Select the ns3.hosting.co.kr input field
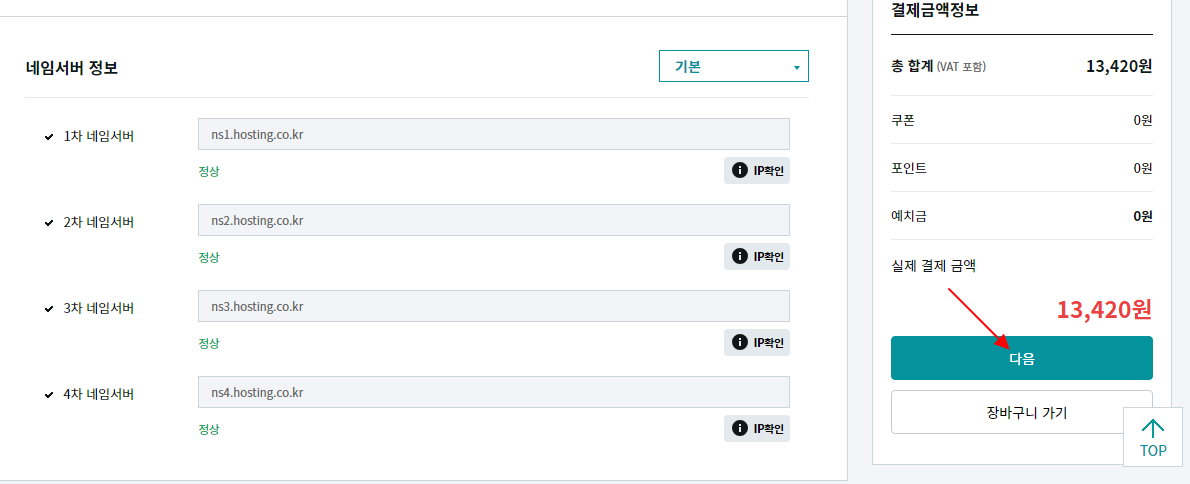The height and width of the screenshot is (484, 1190). (493, 306)
